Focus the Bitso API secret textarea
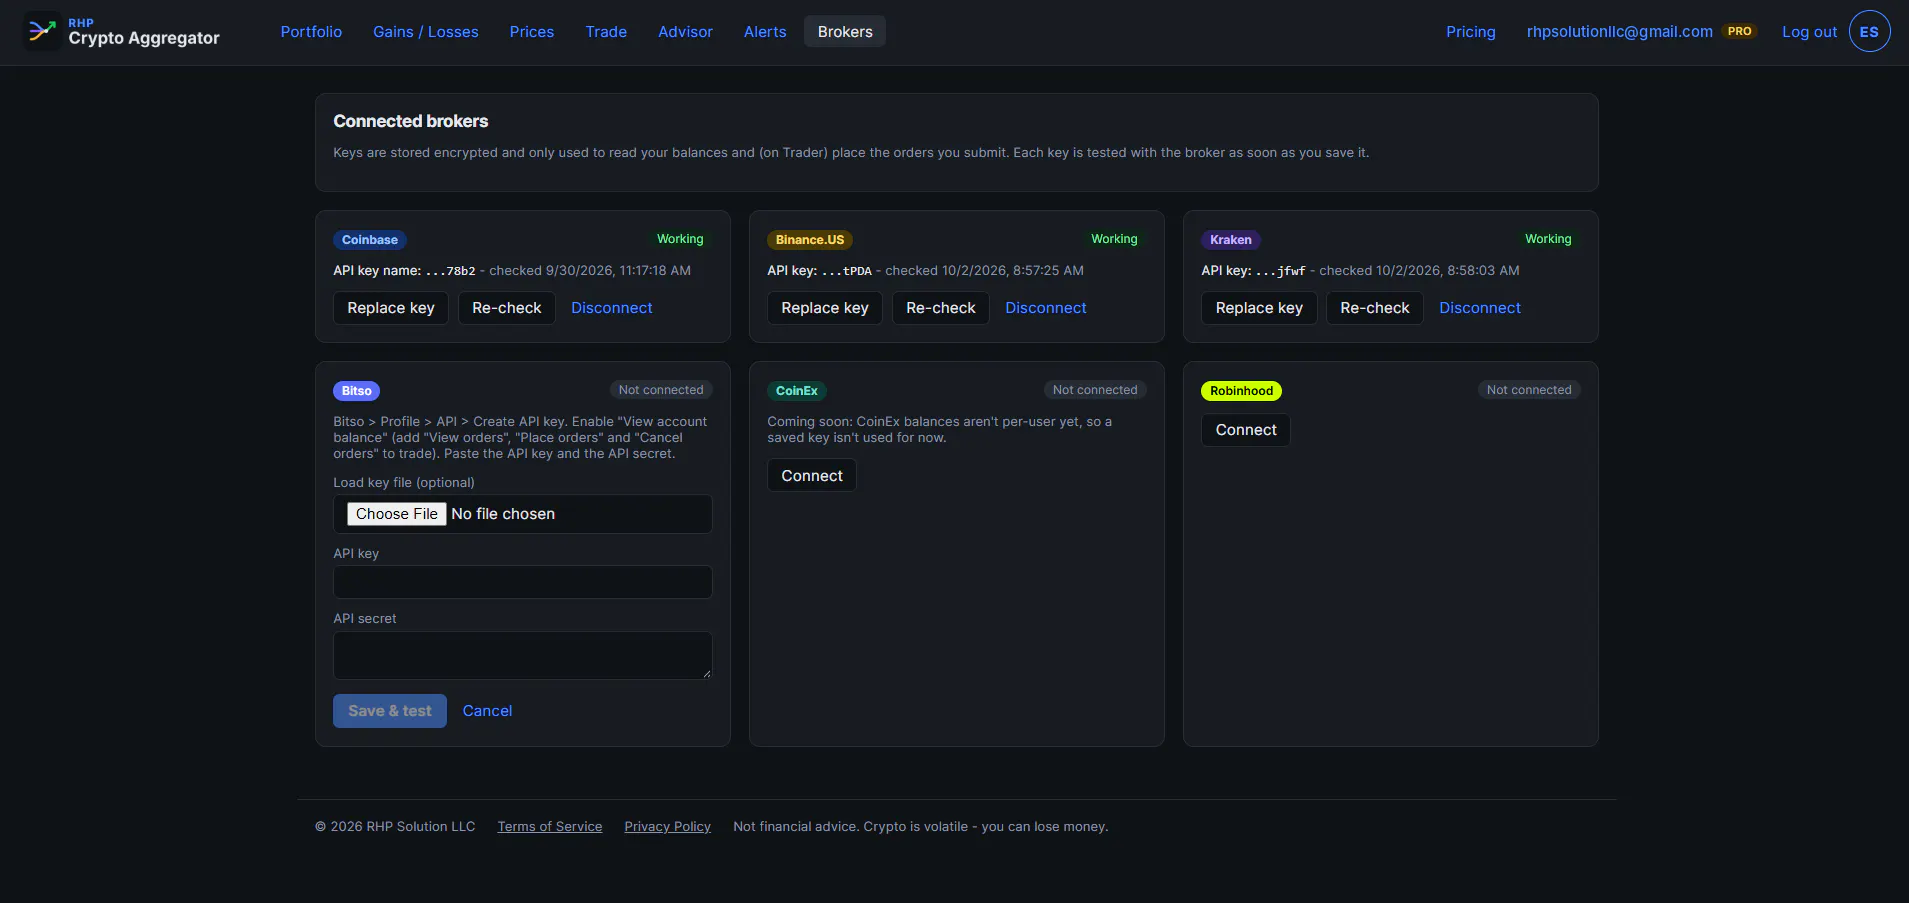Viewport: 1909px width, 903px height. tap(523, 655)
